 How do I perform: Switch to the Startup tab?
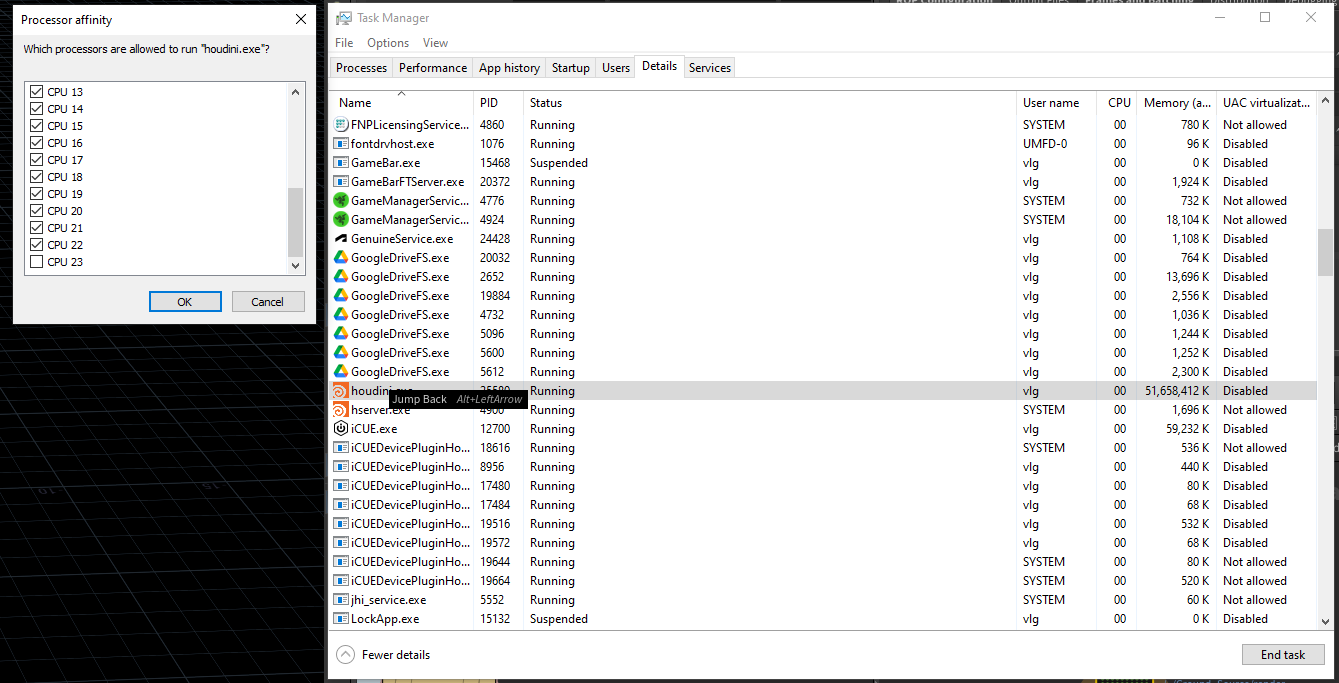pos(571,68)
